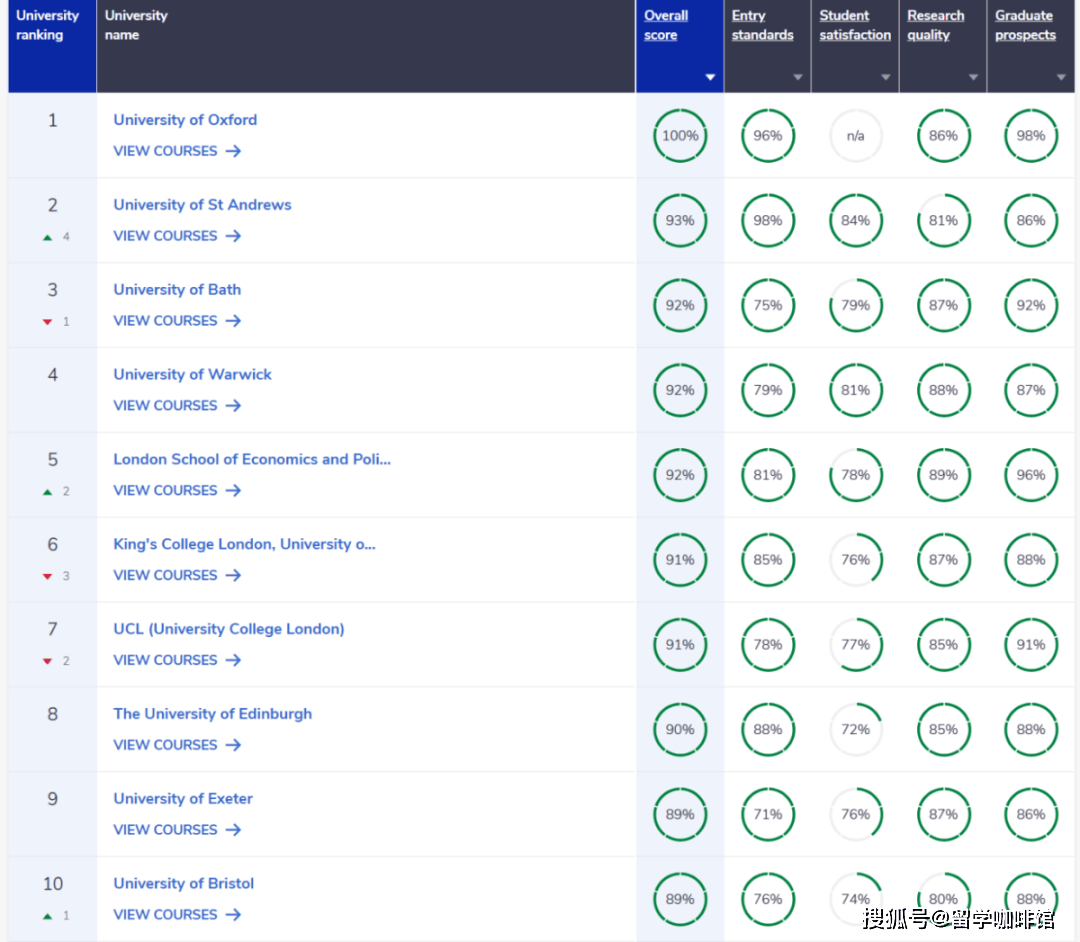This screenshot has height=942, width=1080.
Task: Click Edinburgh's 72% student satisfaction circle
Action: (x=855, y=729)
